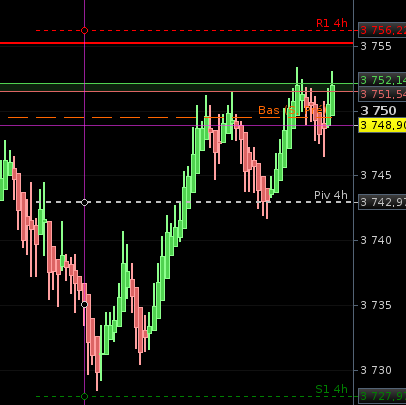
Task: Click the 3 730 price axis label
Action: (376, 370)
